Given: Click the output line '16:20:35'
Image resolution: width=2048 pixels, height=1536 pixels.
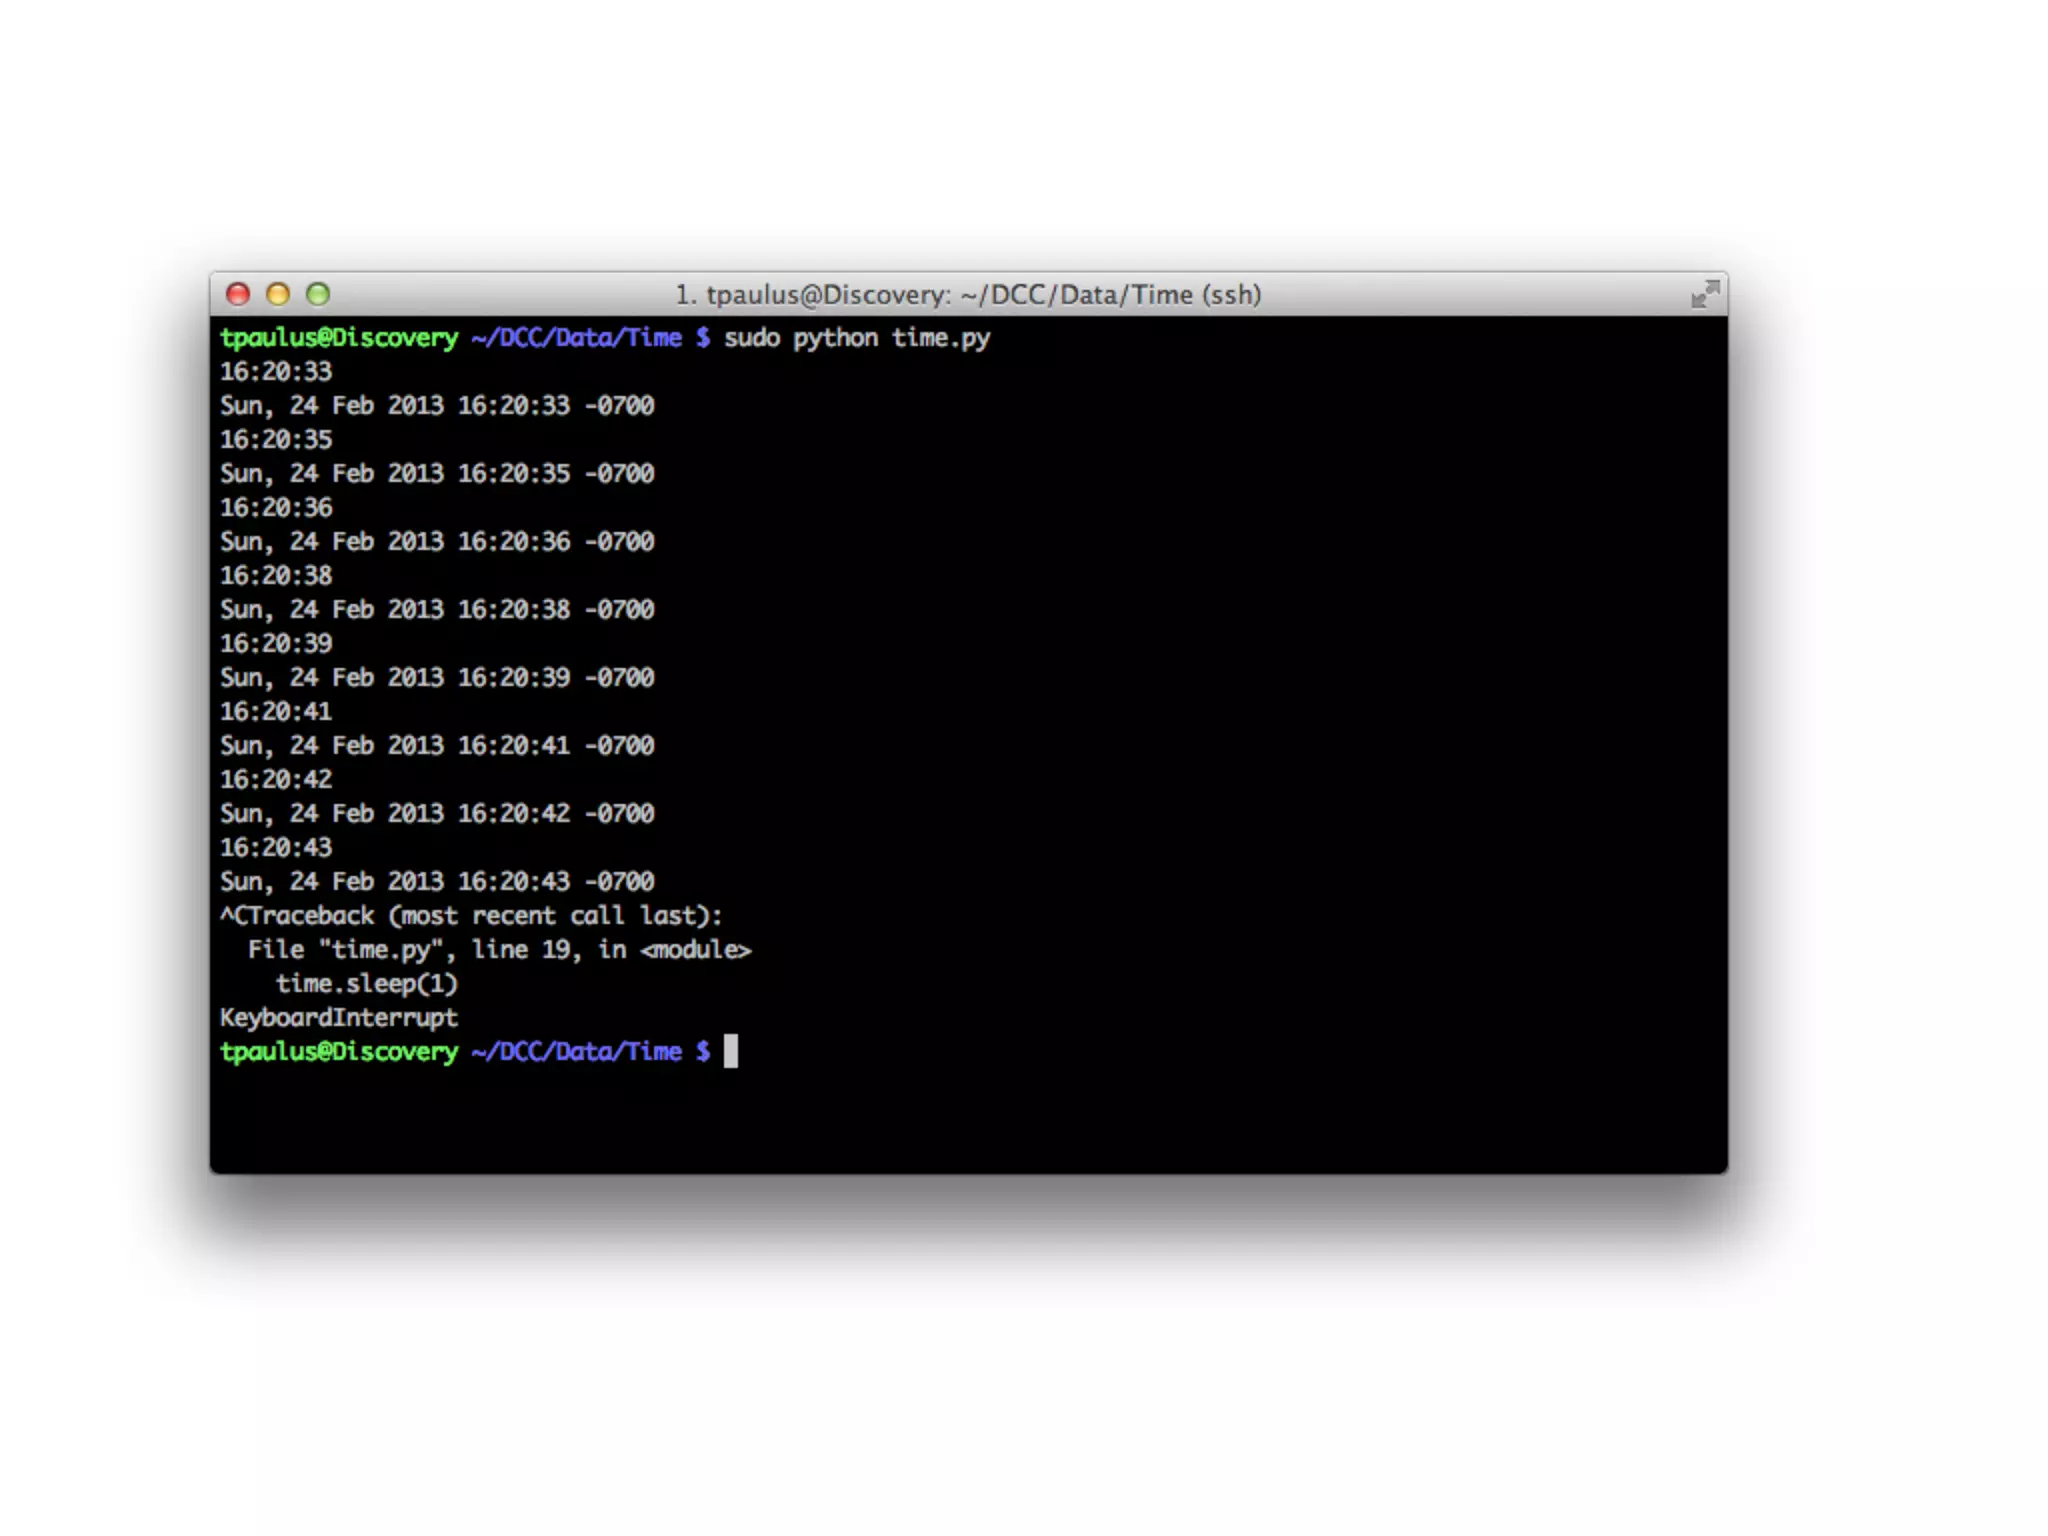Looking at the screenshot, I should [x=276, y=440].
